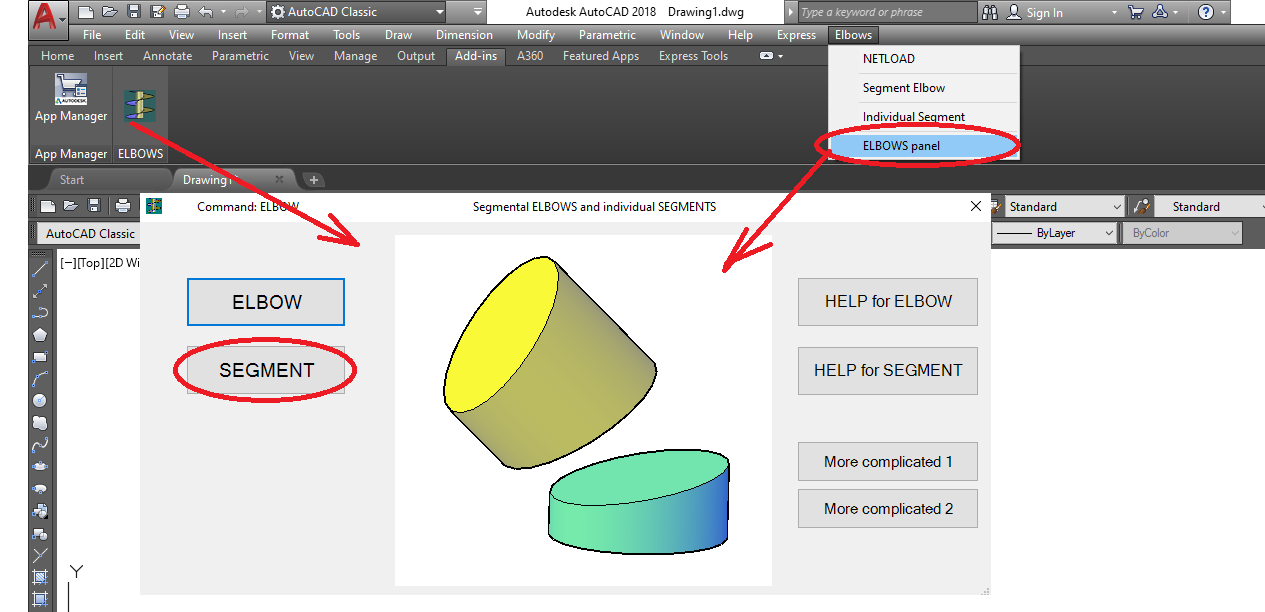This screenshot has width=1265, height=612.
Task: Switch to the Annotate ribbon tab
Action: (167, 56)
